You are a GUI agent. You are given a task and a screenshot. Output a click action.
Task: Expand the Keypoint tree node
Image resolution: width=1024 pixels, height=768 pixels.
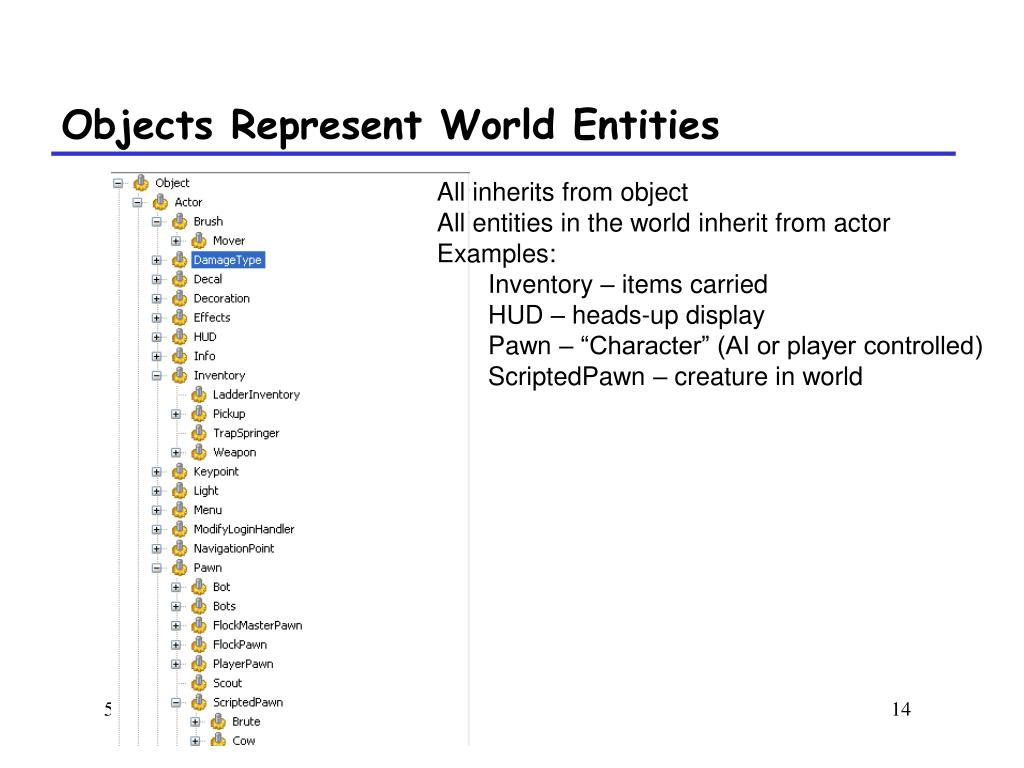point(157,472)
